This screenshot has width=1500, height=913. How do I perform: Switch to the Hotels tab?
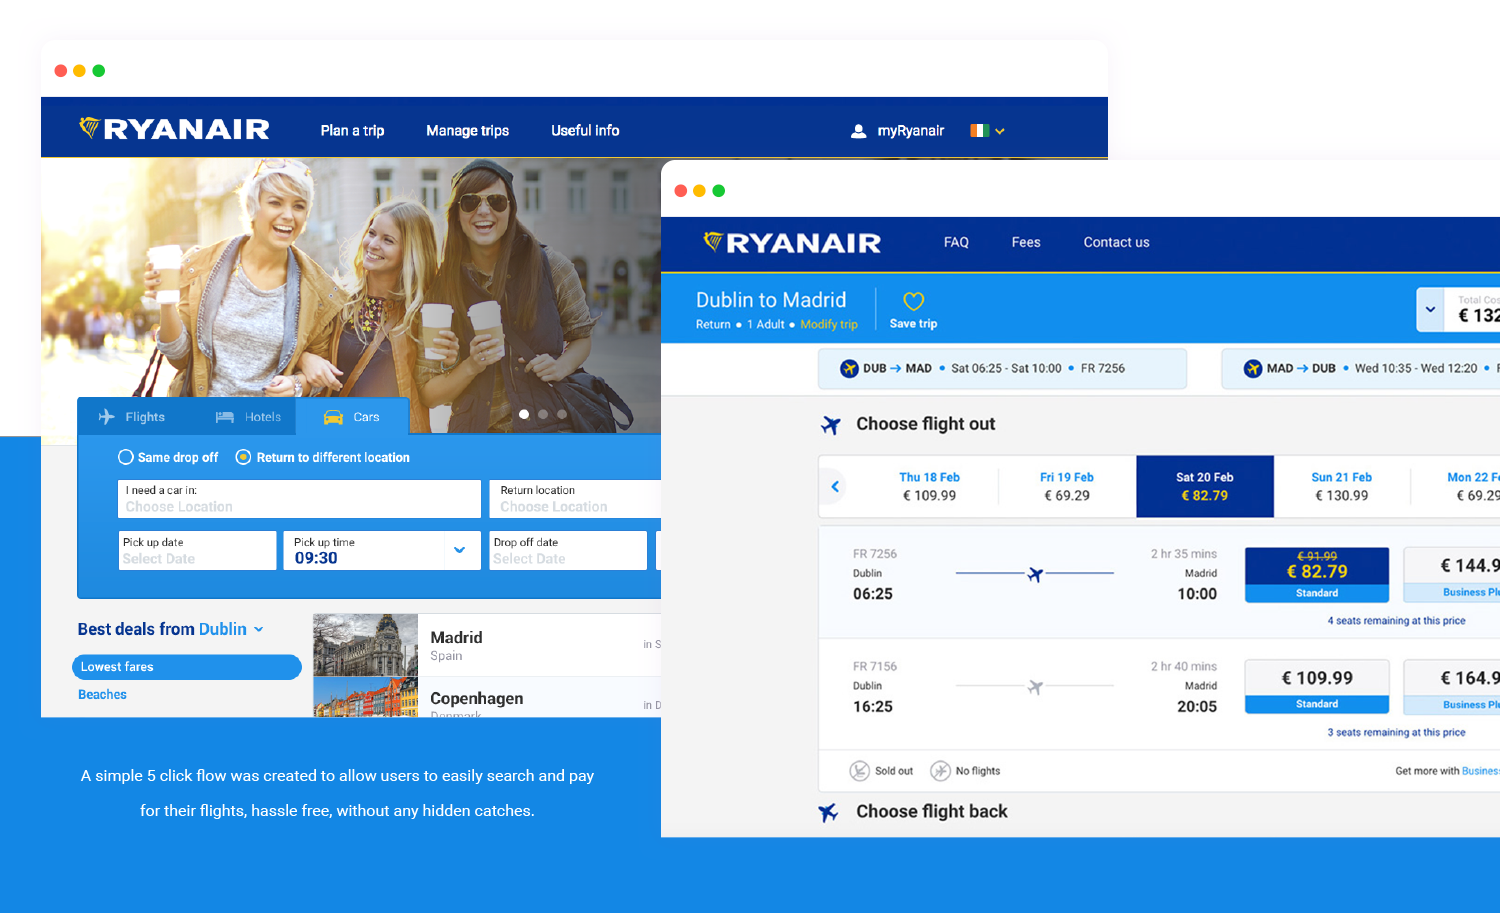coord(249,417)
